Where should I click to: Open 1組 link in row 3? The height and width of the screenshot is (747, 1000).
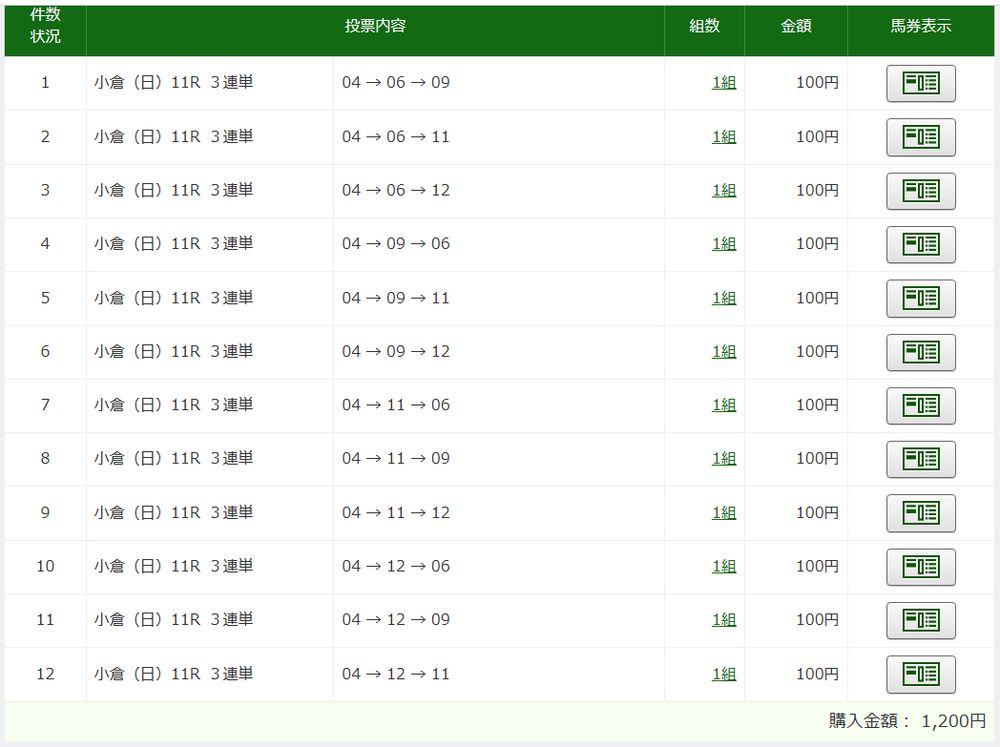(x=724, y=190)
